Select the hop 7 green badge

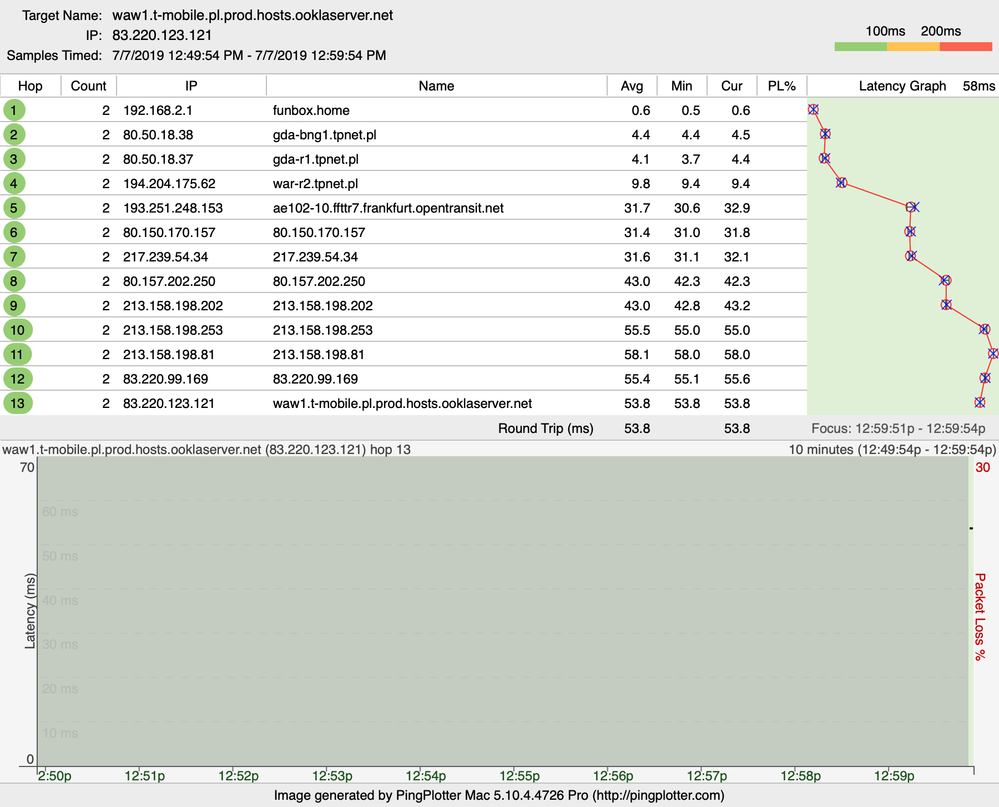pyautogui.click(x=14, y=256)
